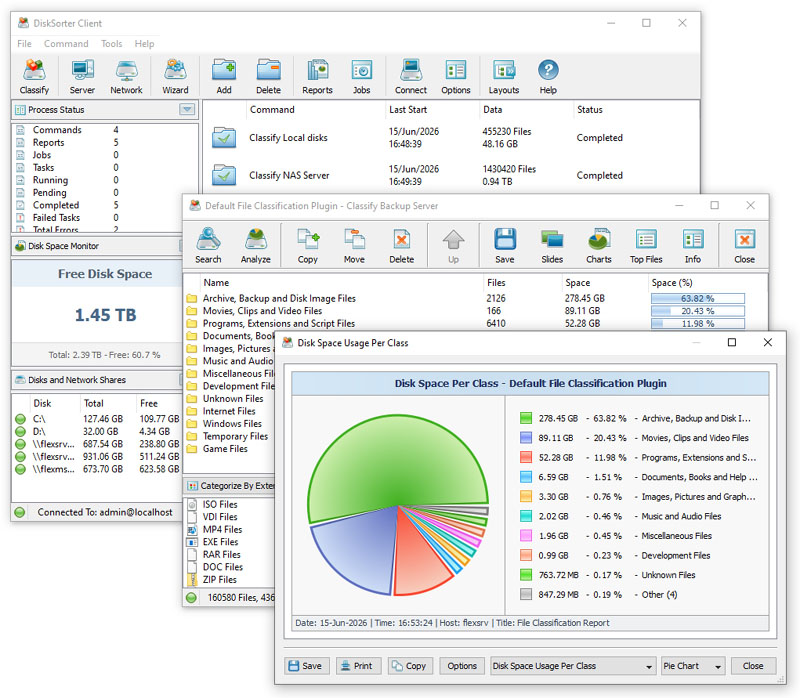This screenshot has height=698, width=800.
Task: Click the Add command icon
Action: pyautogui.click(x=224, y=77)
